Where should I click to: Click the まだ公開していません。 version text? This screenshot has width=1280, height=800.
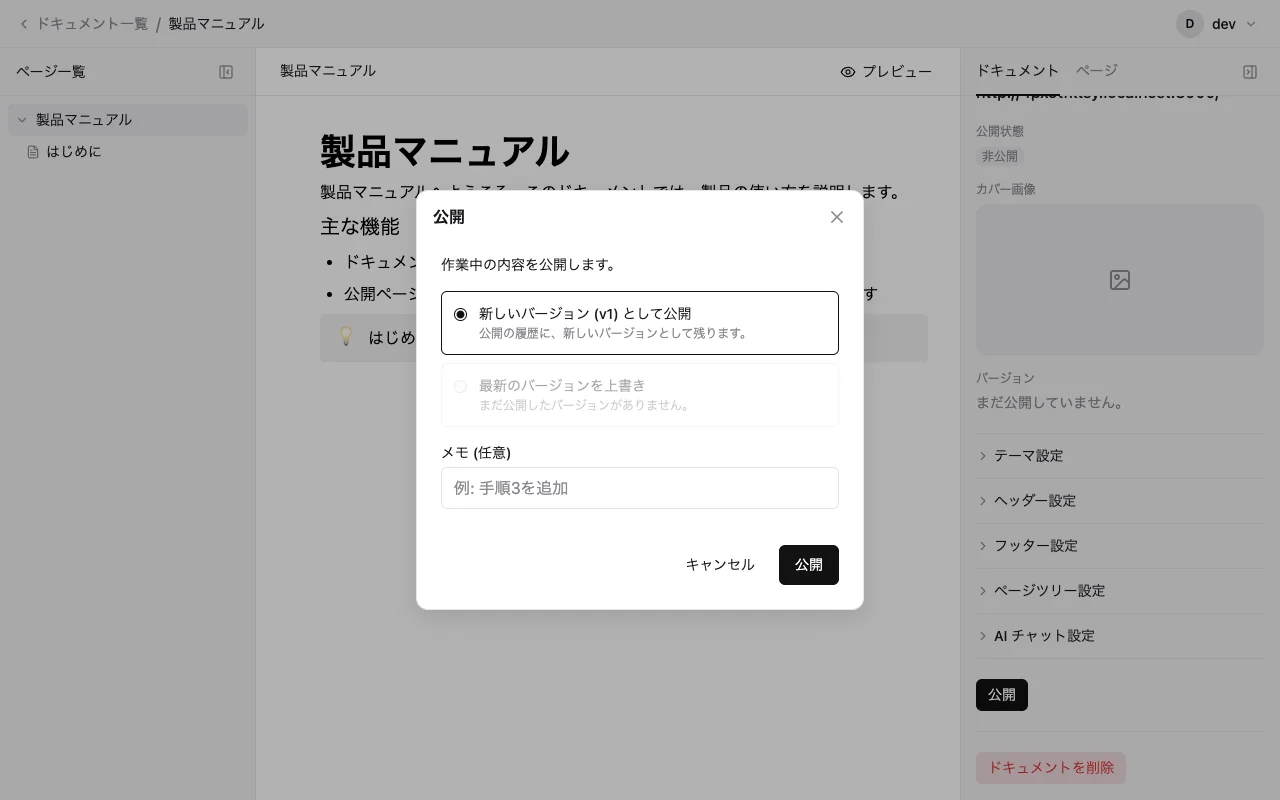click(x=1051, y=403)
